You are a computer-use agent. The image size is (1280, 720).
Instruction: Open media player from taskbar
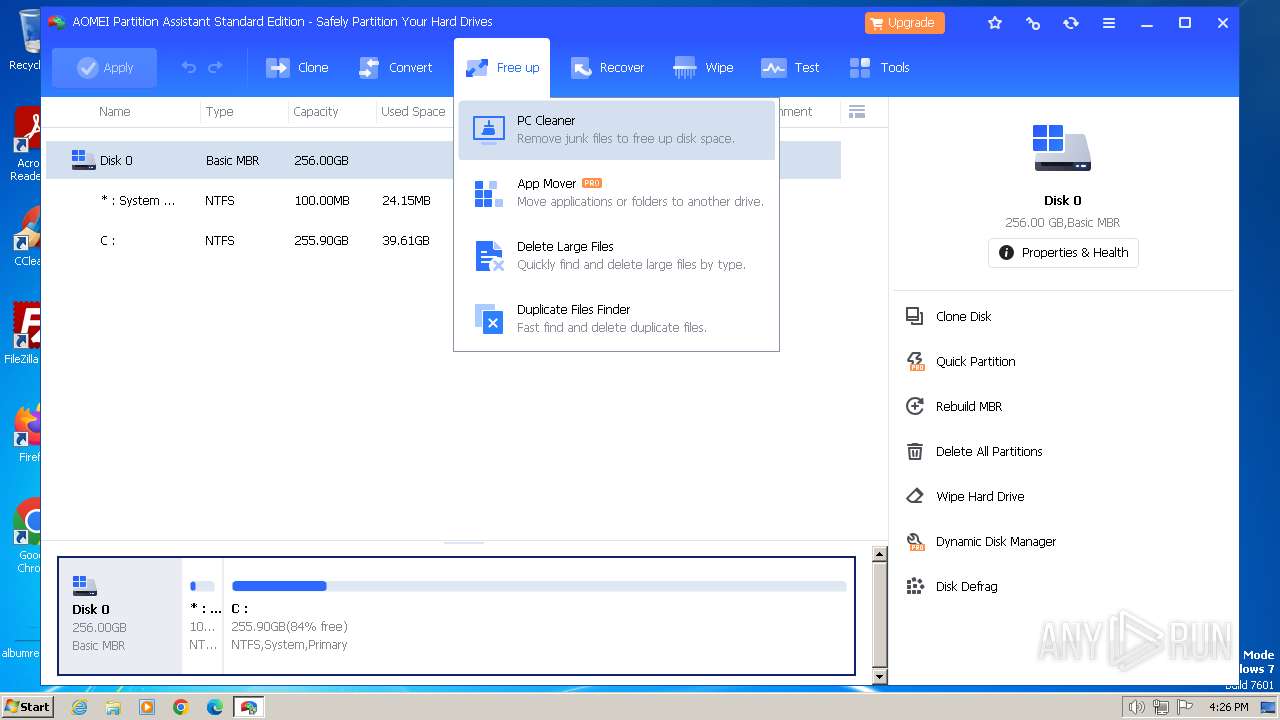pos(147,707)
